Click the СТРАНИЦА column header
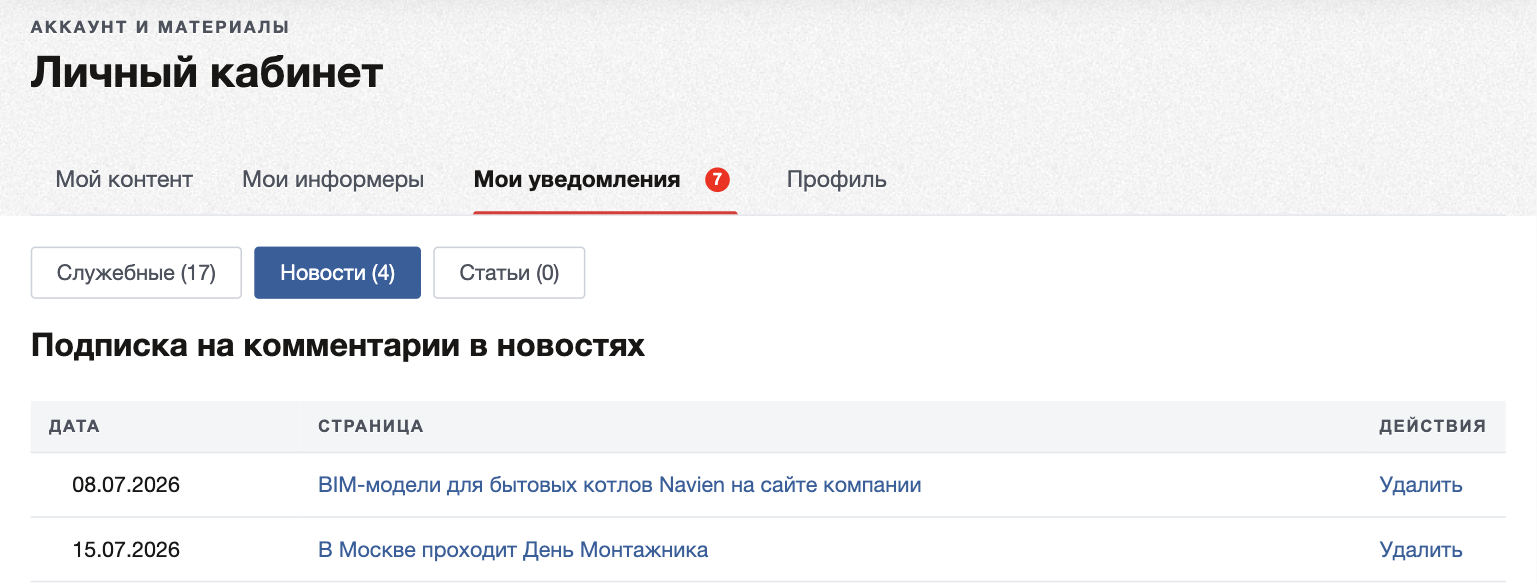Screen dimensions: 1537x584 click(x=371, y=426)
